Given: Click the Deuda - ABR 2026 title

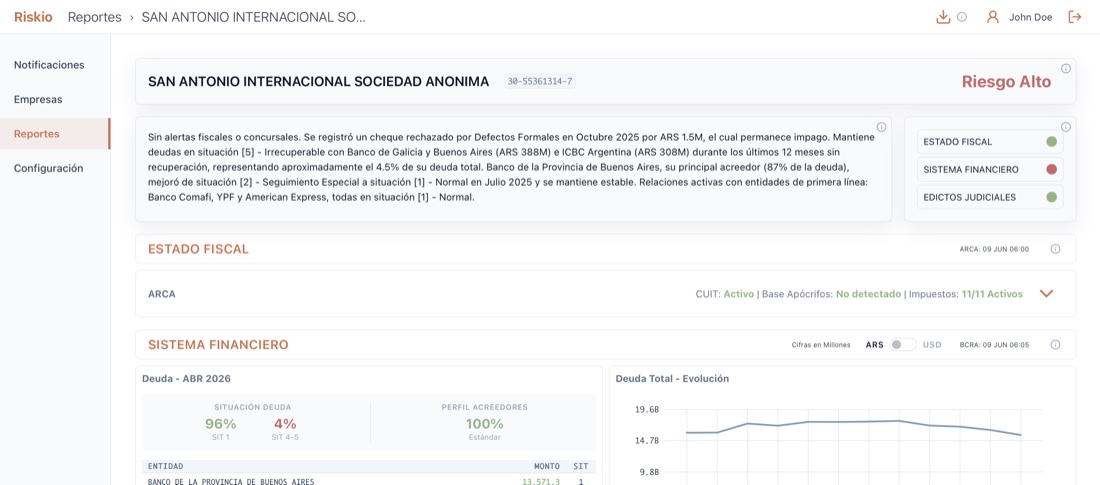Looking at the screenshot, I should click(186, 378).
